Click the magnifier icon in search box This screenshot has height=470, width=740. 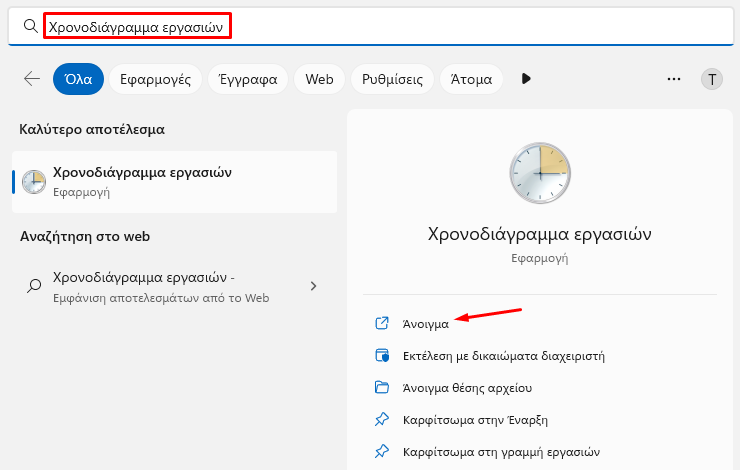coord(31,26)
